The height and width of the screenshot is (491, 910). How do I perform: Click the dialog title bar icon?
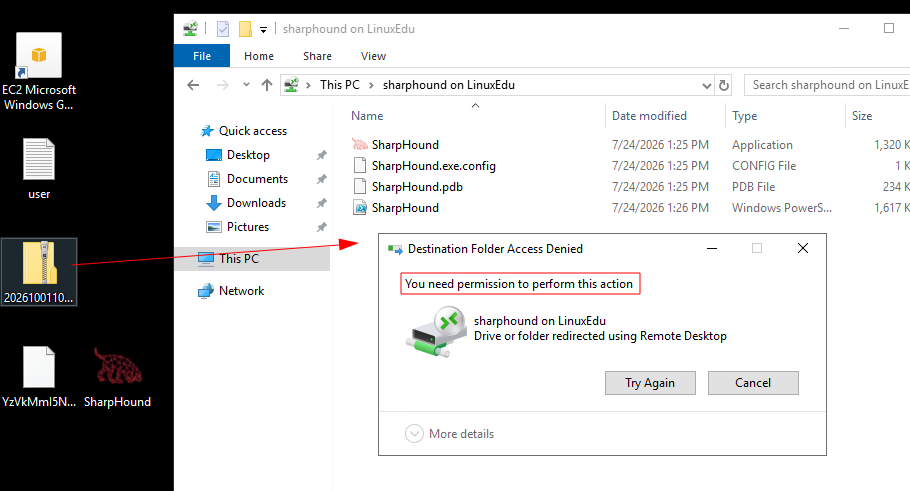point(395,249)
